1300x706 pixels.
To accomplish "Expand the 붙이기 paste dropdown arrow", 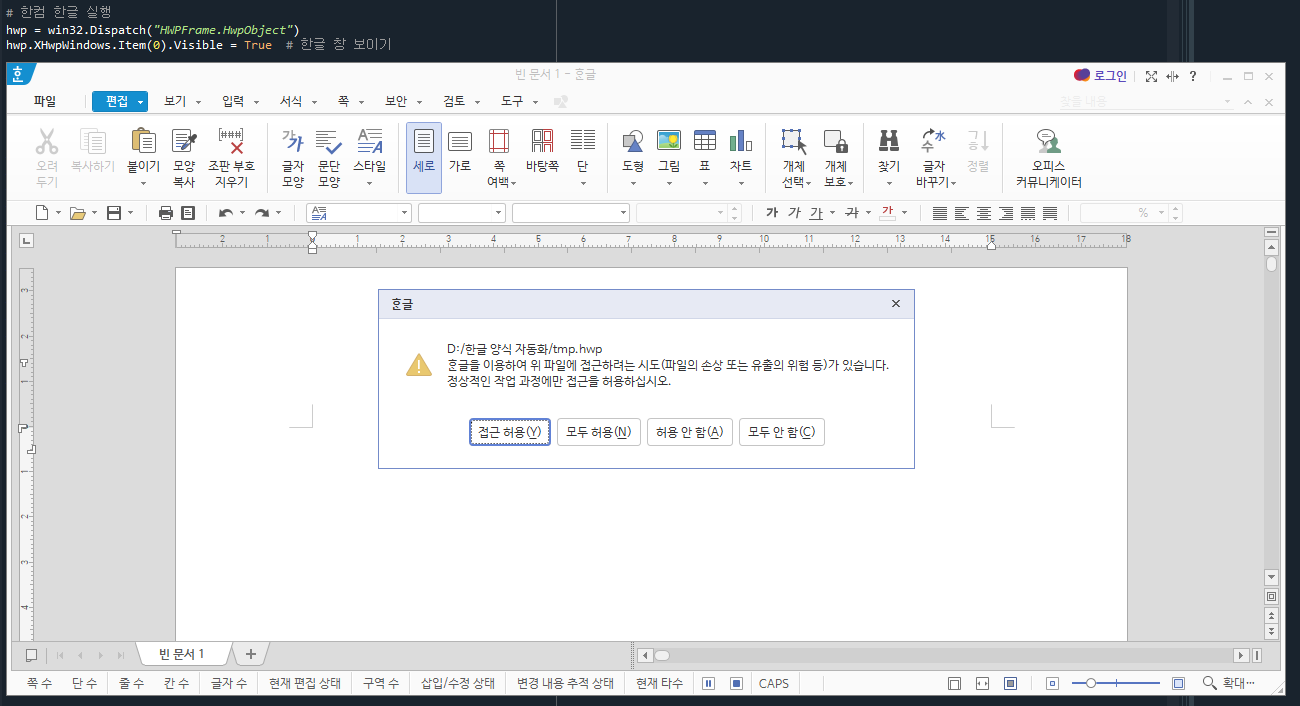I will tap(143, 184).
